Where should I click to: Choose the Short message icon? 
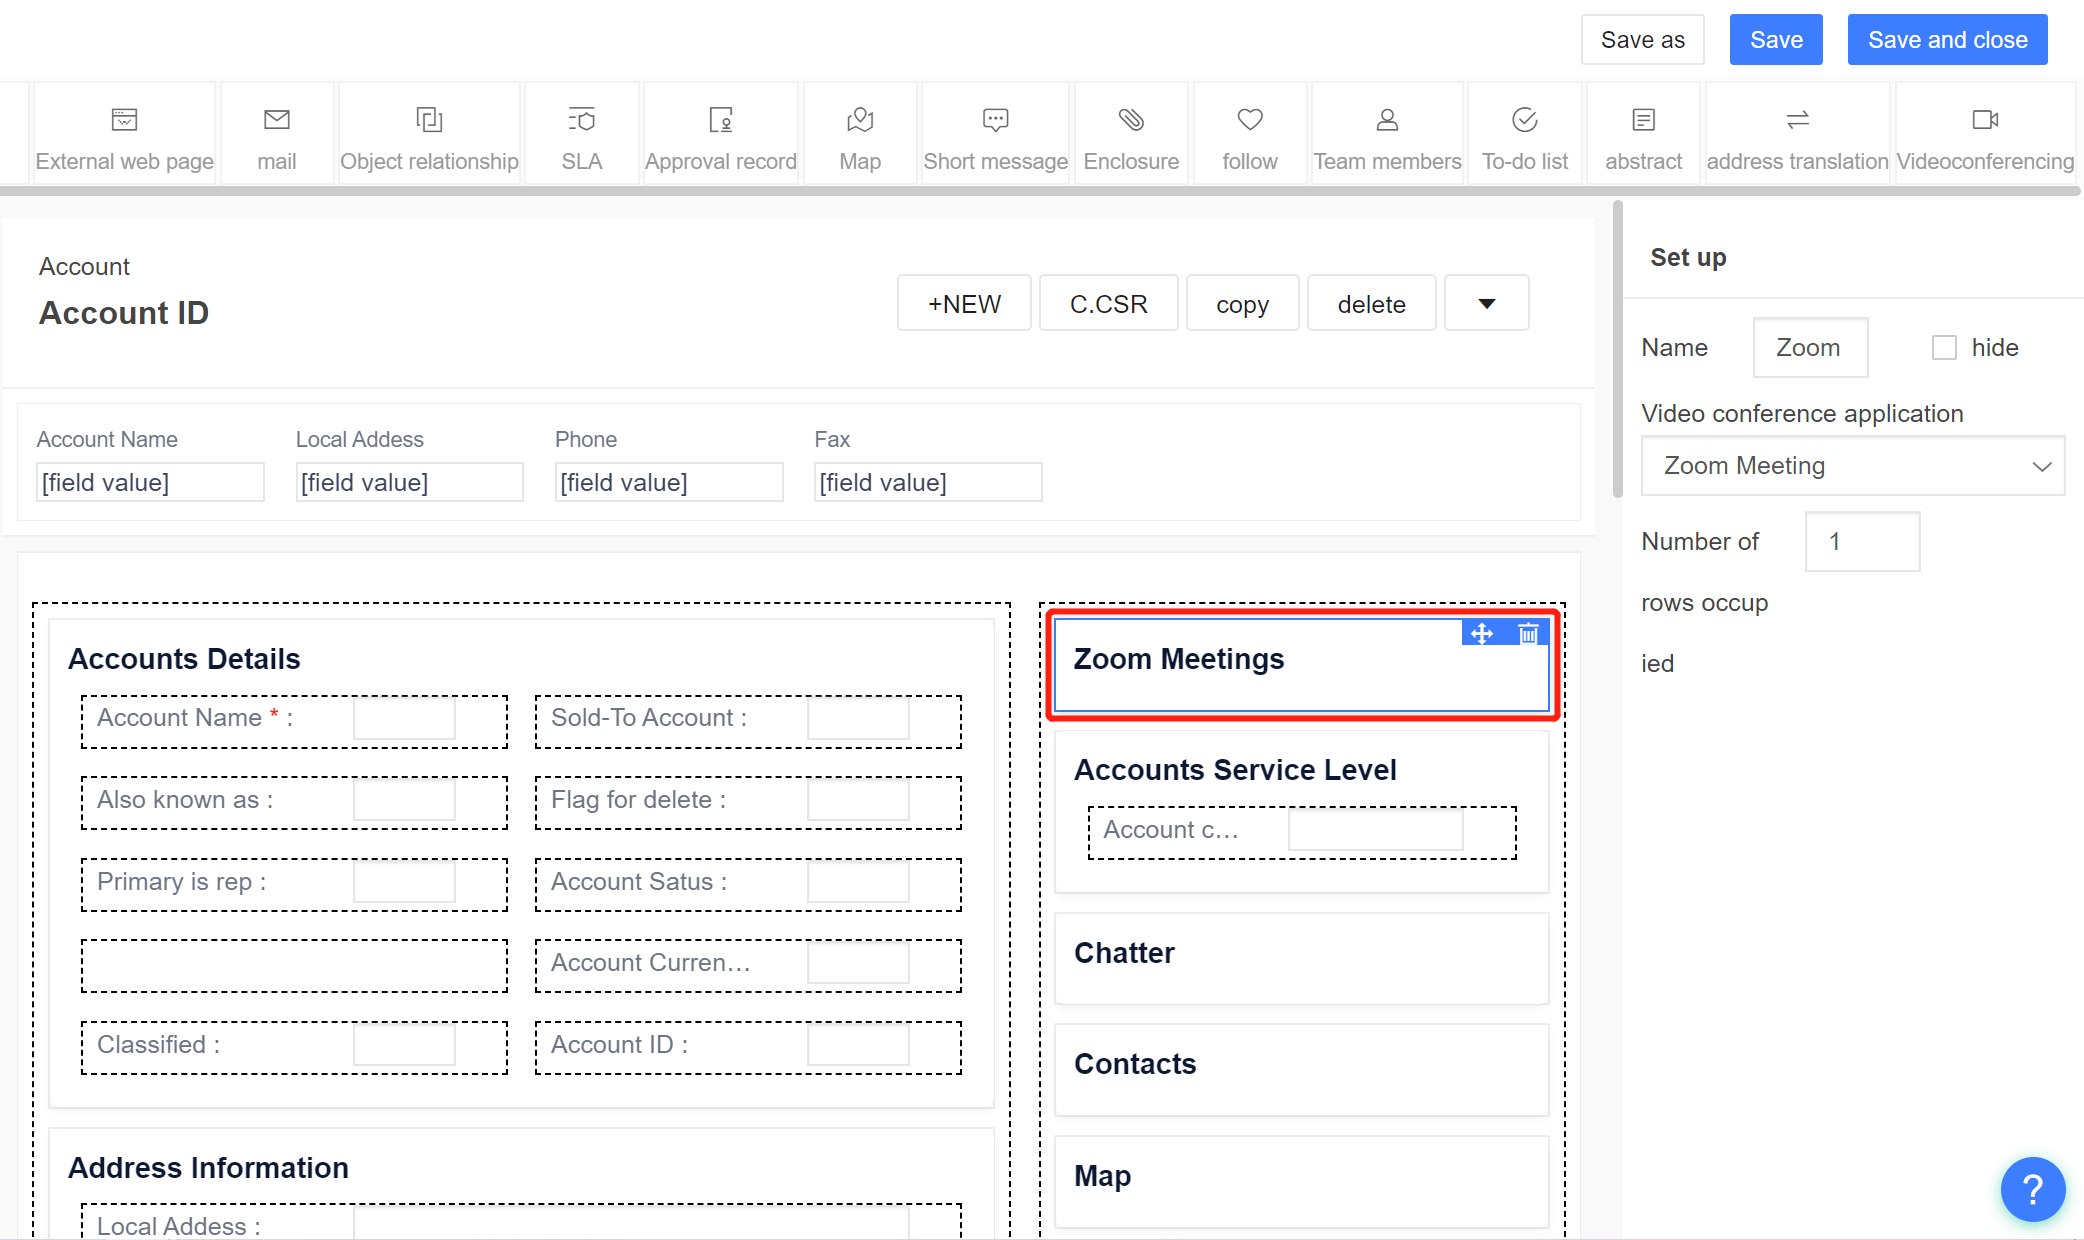coord(996,120)
